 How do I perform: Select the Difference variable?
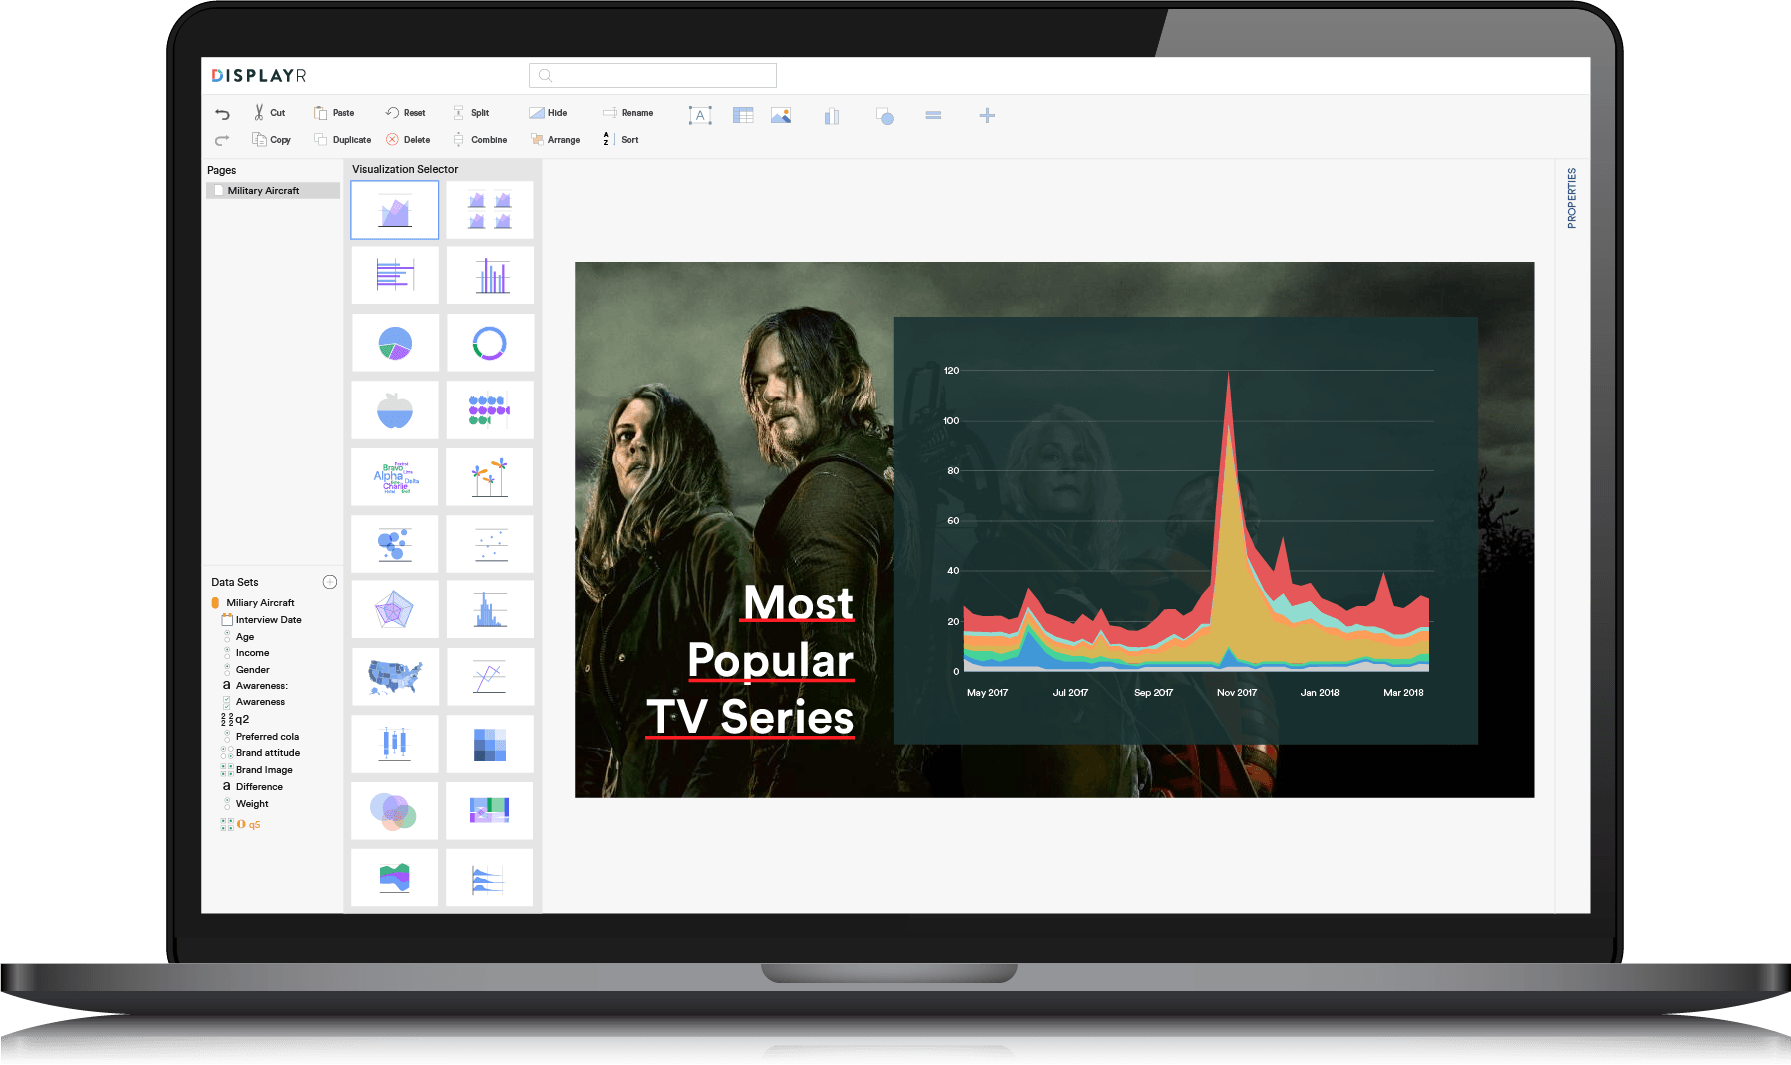252,787
